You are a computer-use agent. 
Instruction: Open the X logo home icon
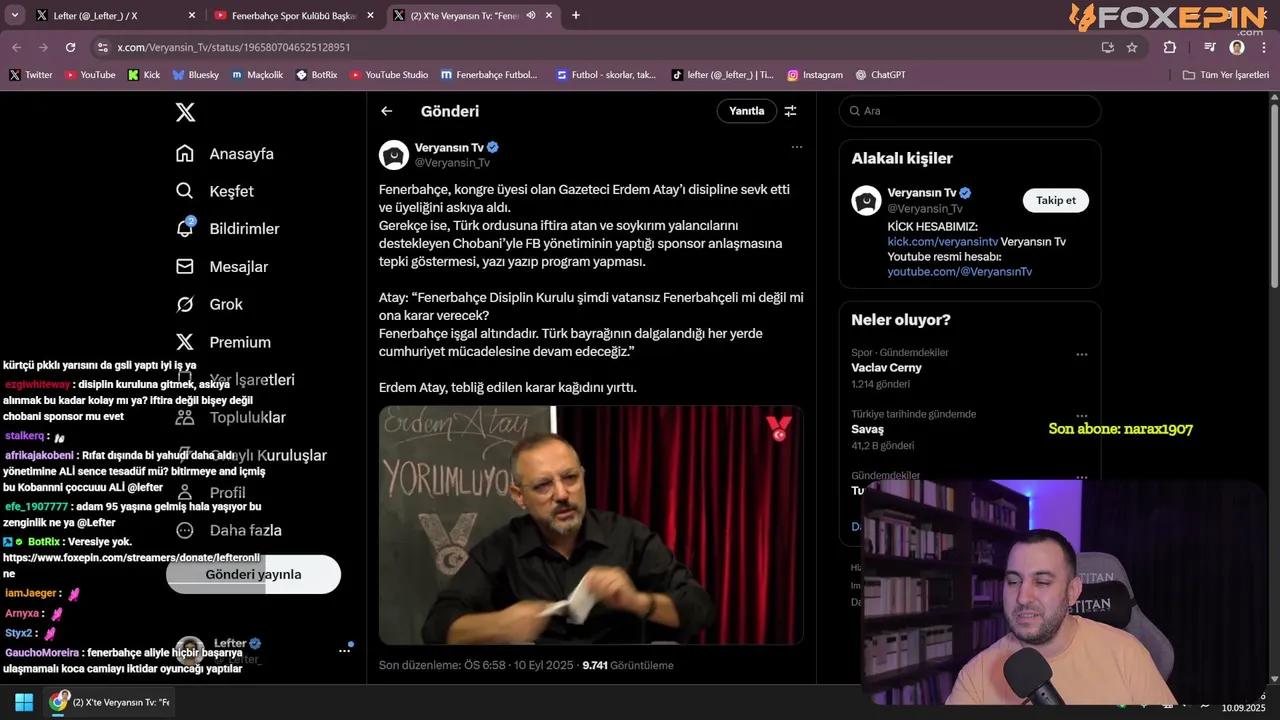pyautogui.click(x=185, y=112)
